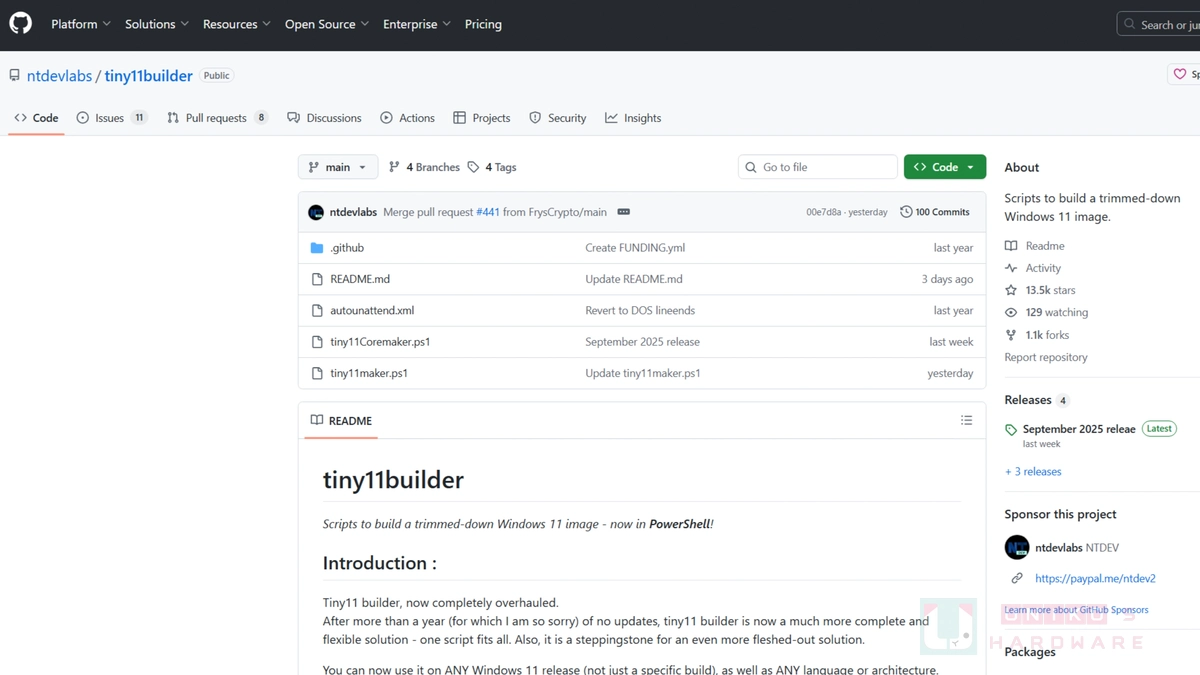Open the .github folder
Screen dimensions: 1200x675
click(x=347, y=248)
